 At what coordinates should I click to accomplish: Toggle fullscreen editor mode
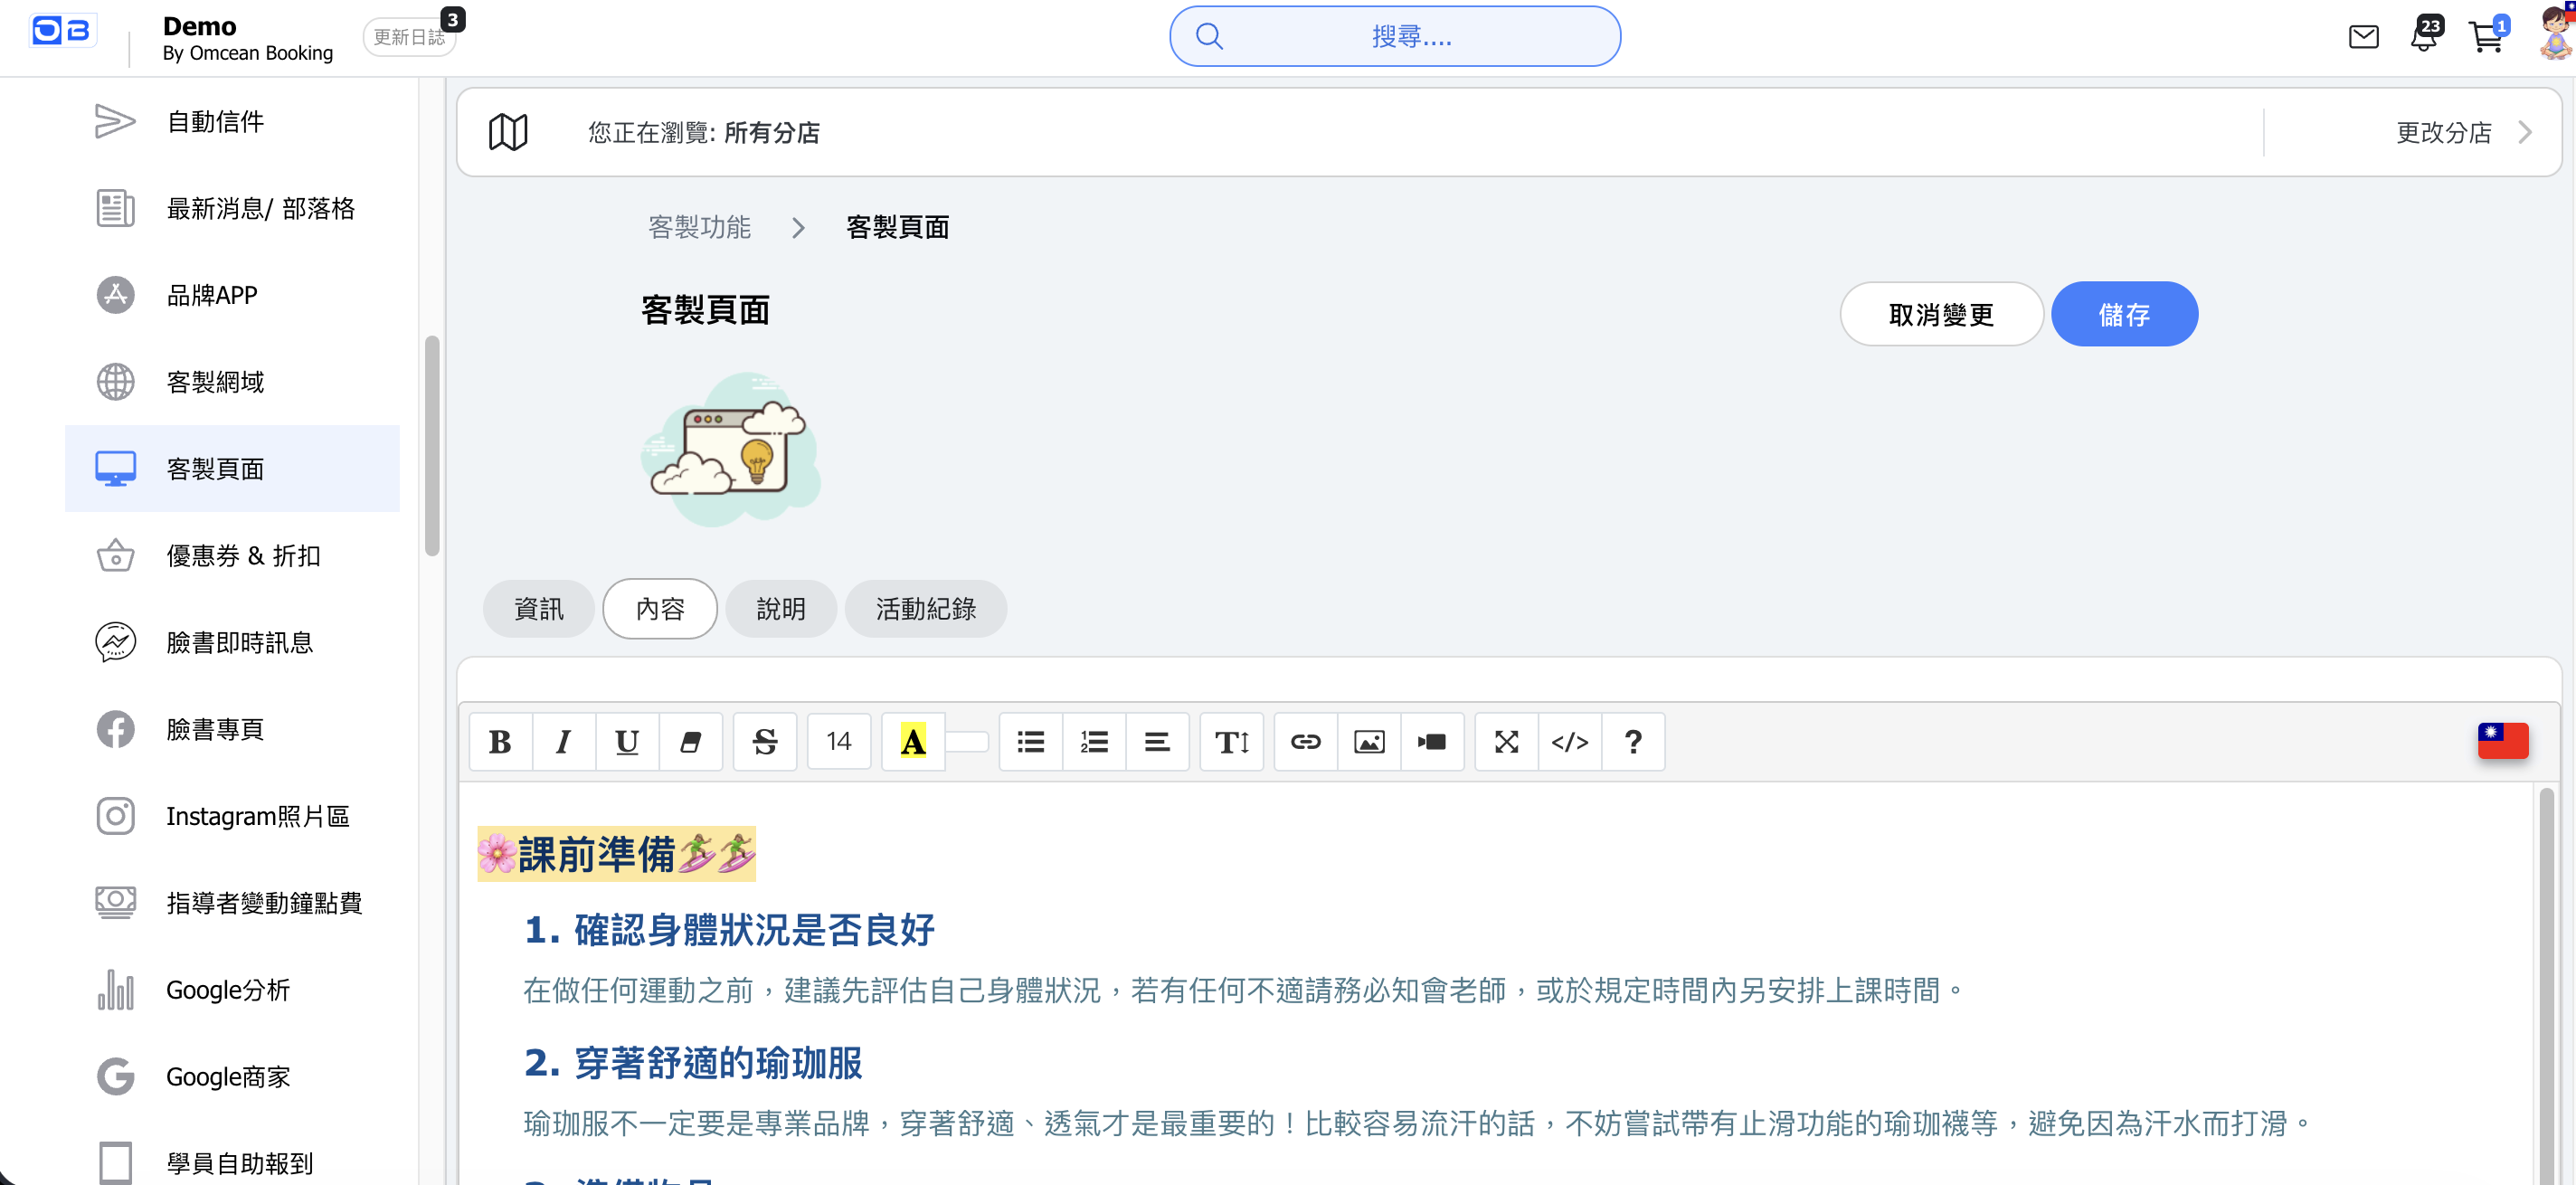point(1506,741)
